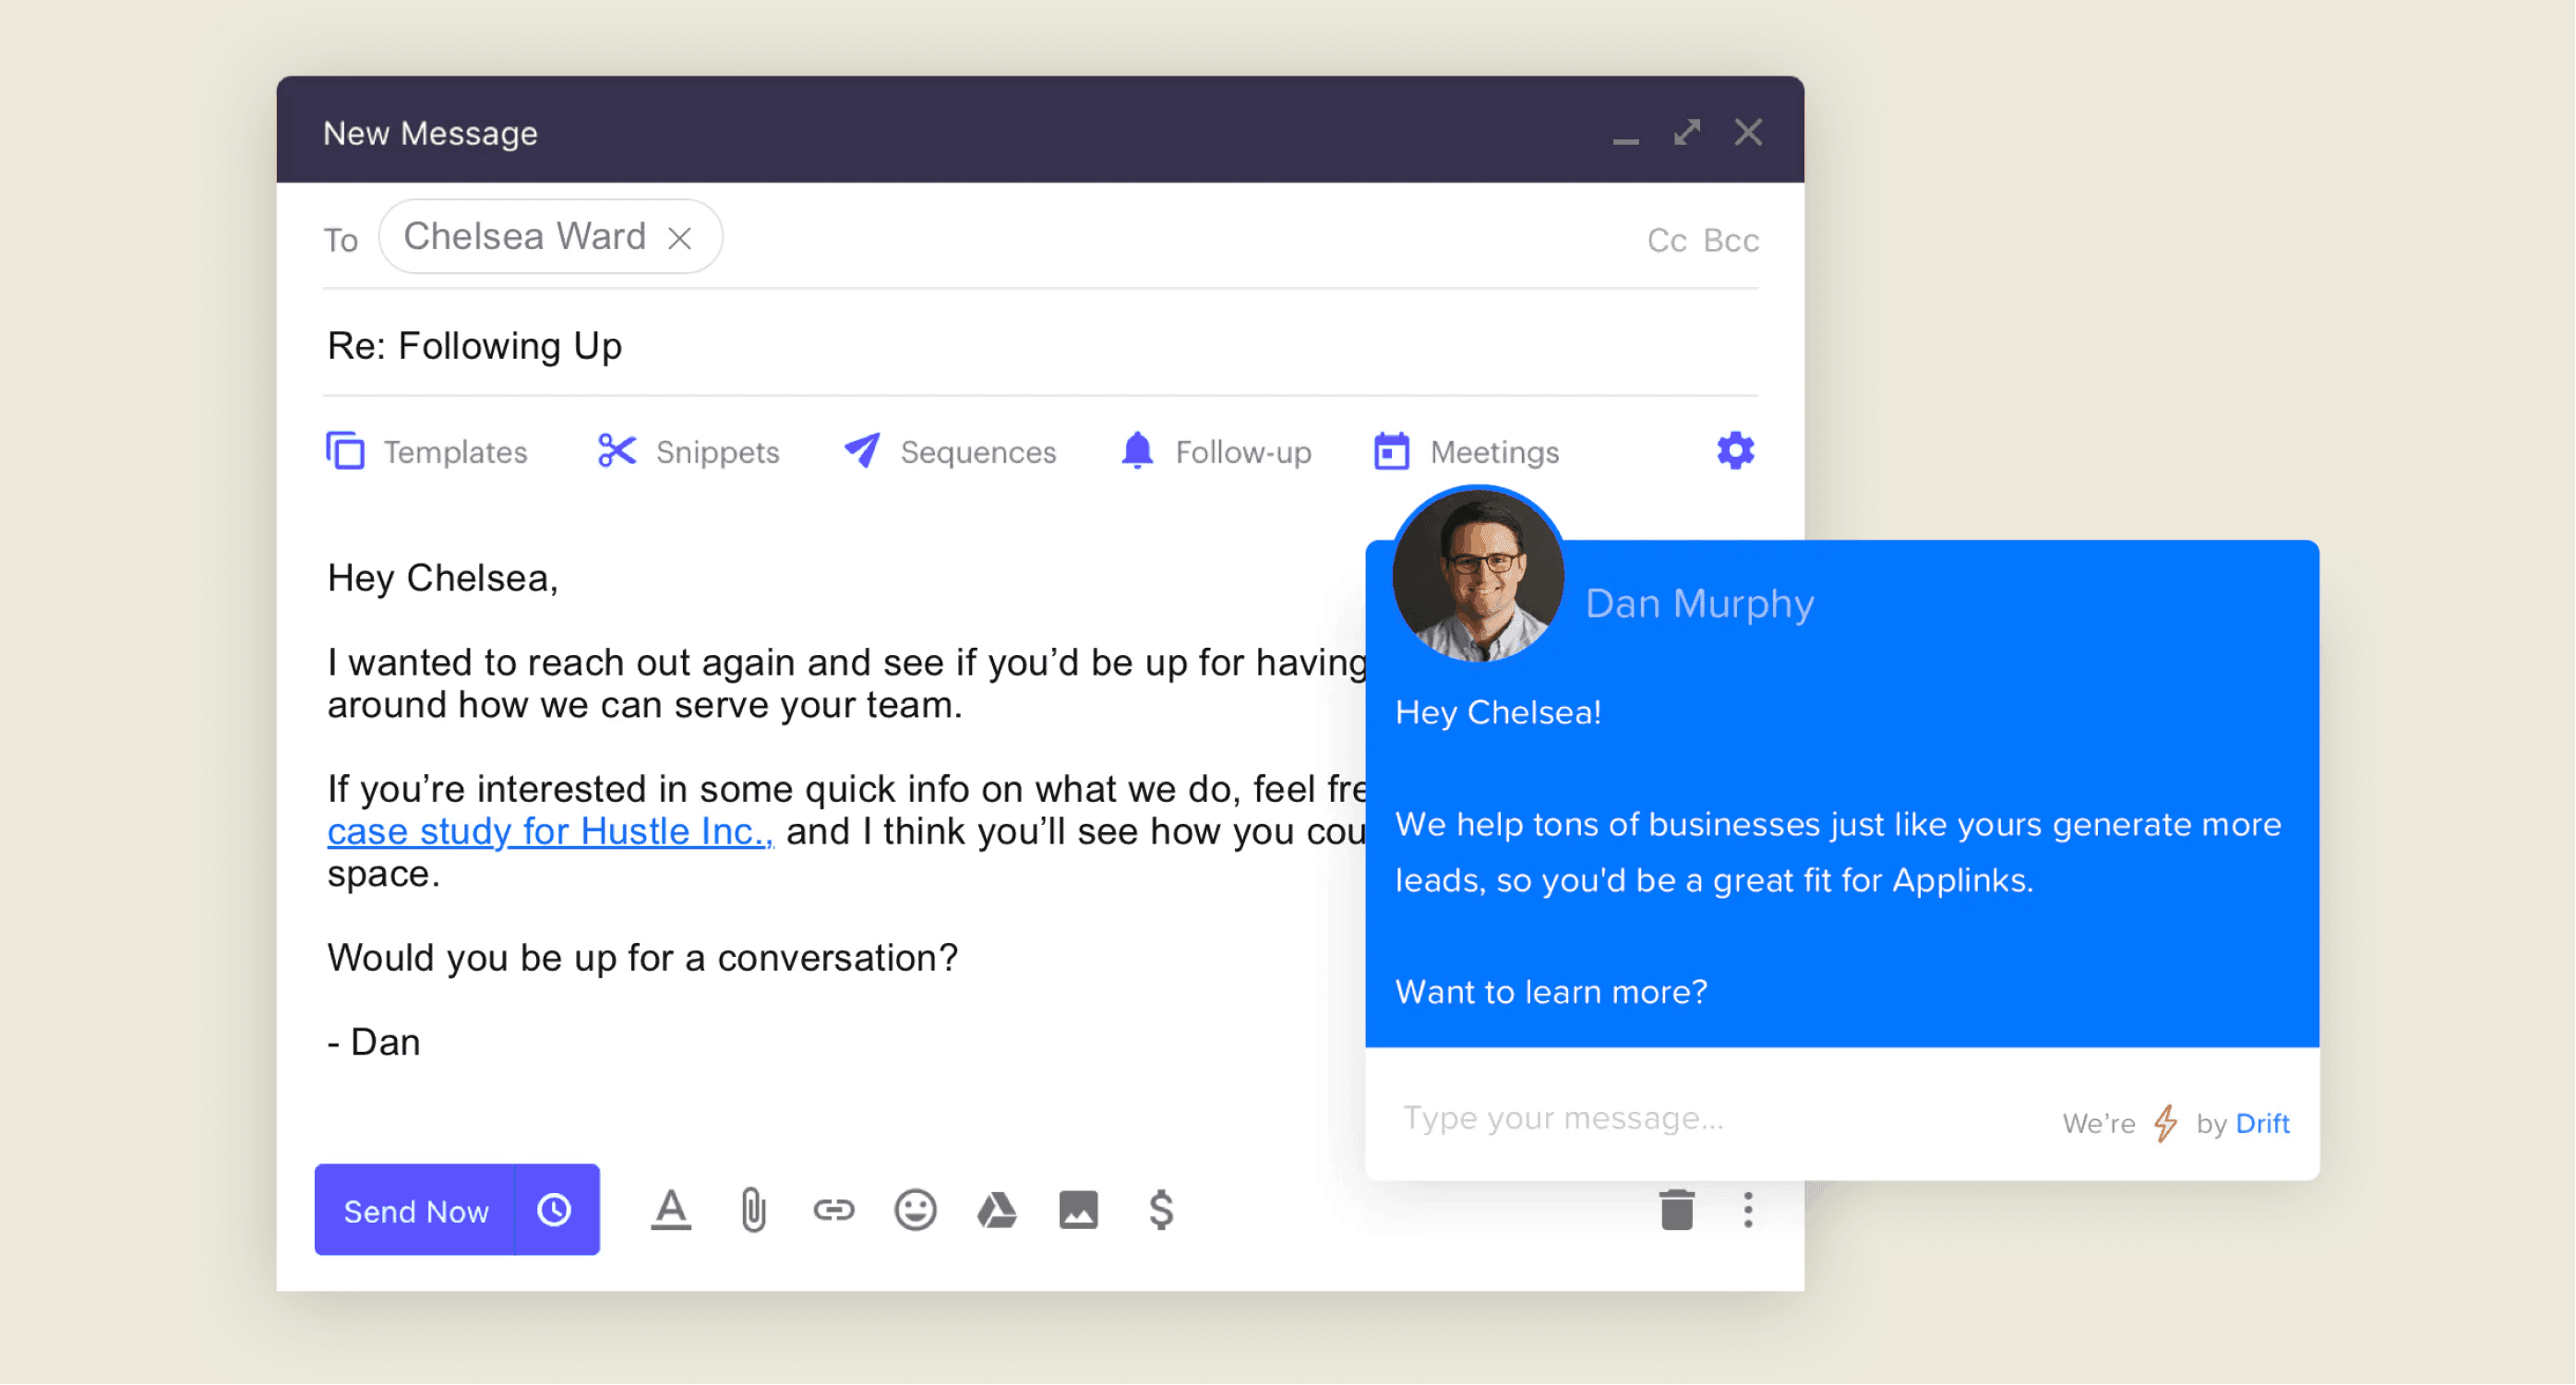Click the Follow-up bell icon
This screenshot has height=1385, width=2576.
pyautogui.click(x=1136, y=450)
